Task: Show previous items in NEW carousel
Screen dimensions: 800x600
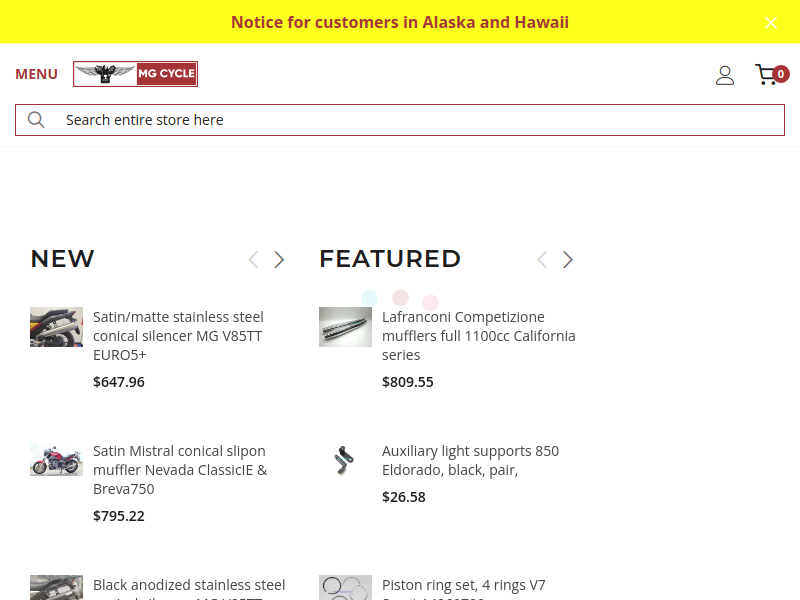Action: (253, 260)
